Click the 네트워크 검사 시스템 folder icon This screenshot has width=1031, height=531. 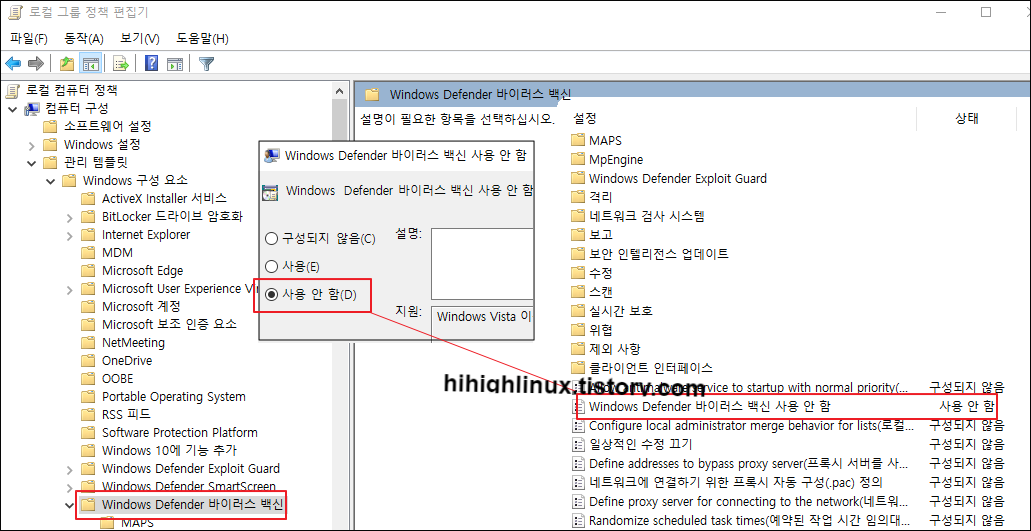578,216
